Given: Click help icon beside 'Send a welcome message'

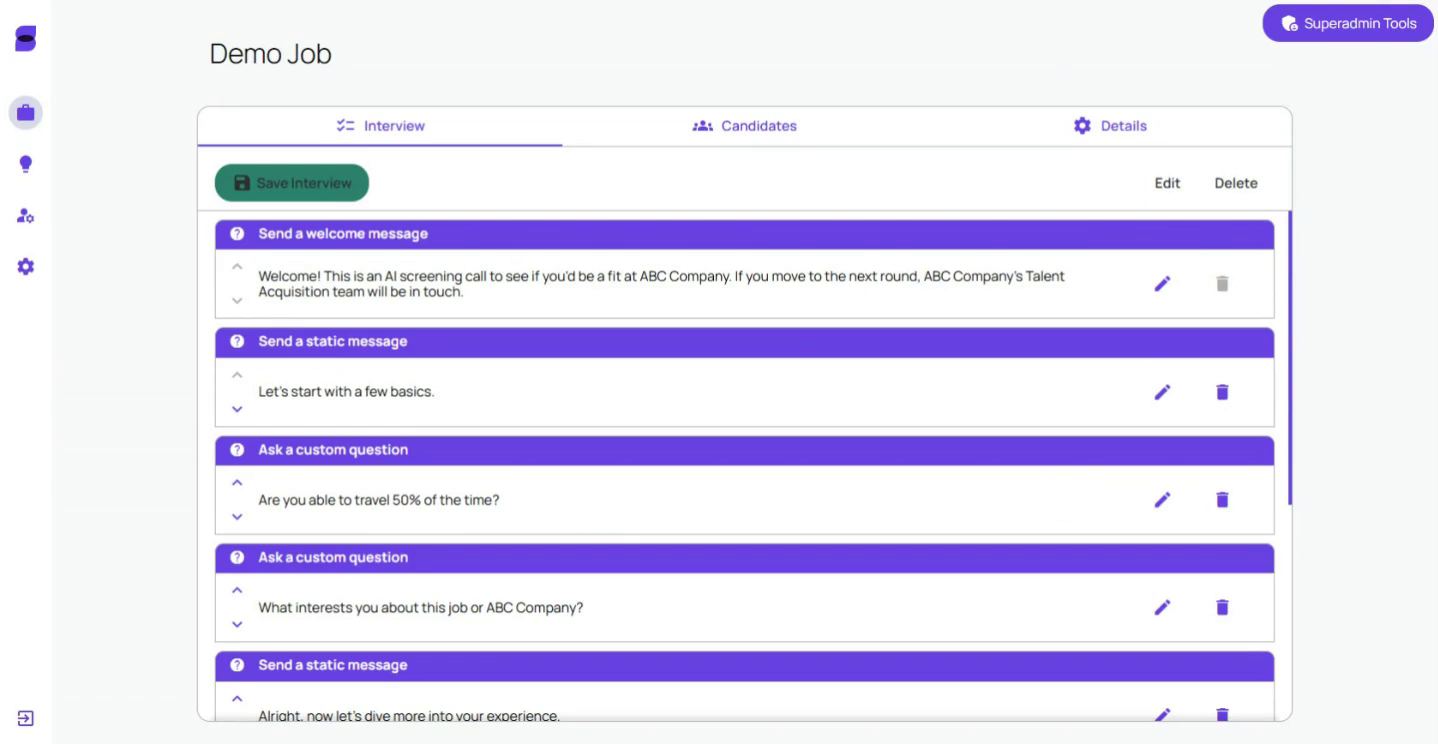Looking at the screenshot, I should coord(237,234).
